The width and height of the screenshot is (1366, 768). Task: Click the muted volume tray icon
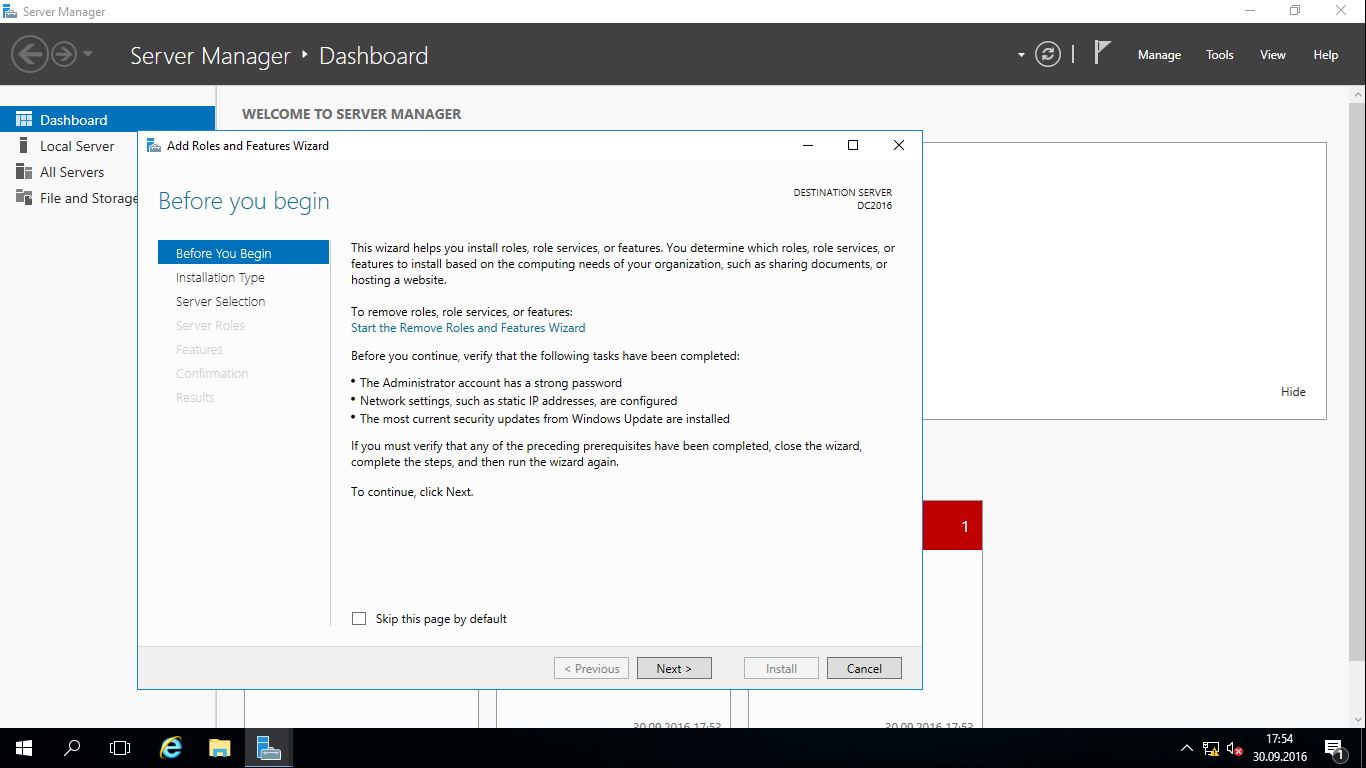pos(1235,748)
